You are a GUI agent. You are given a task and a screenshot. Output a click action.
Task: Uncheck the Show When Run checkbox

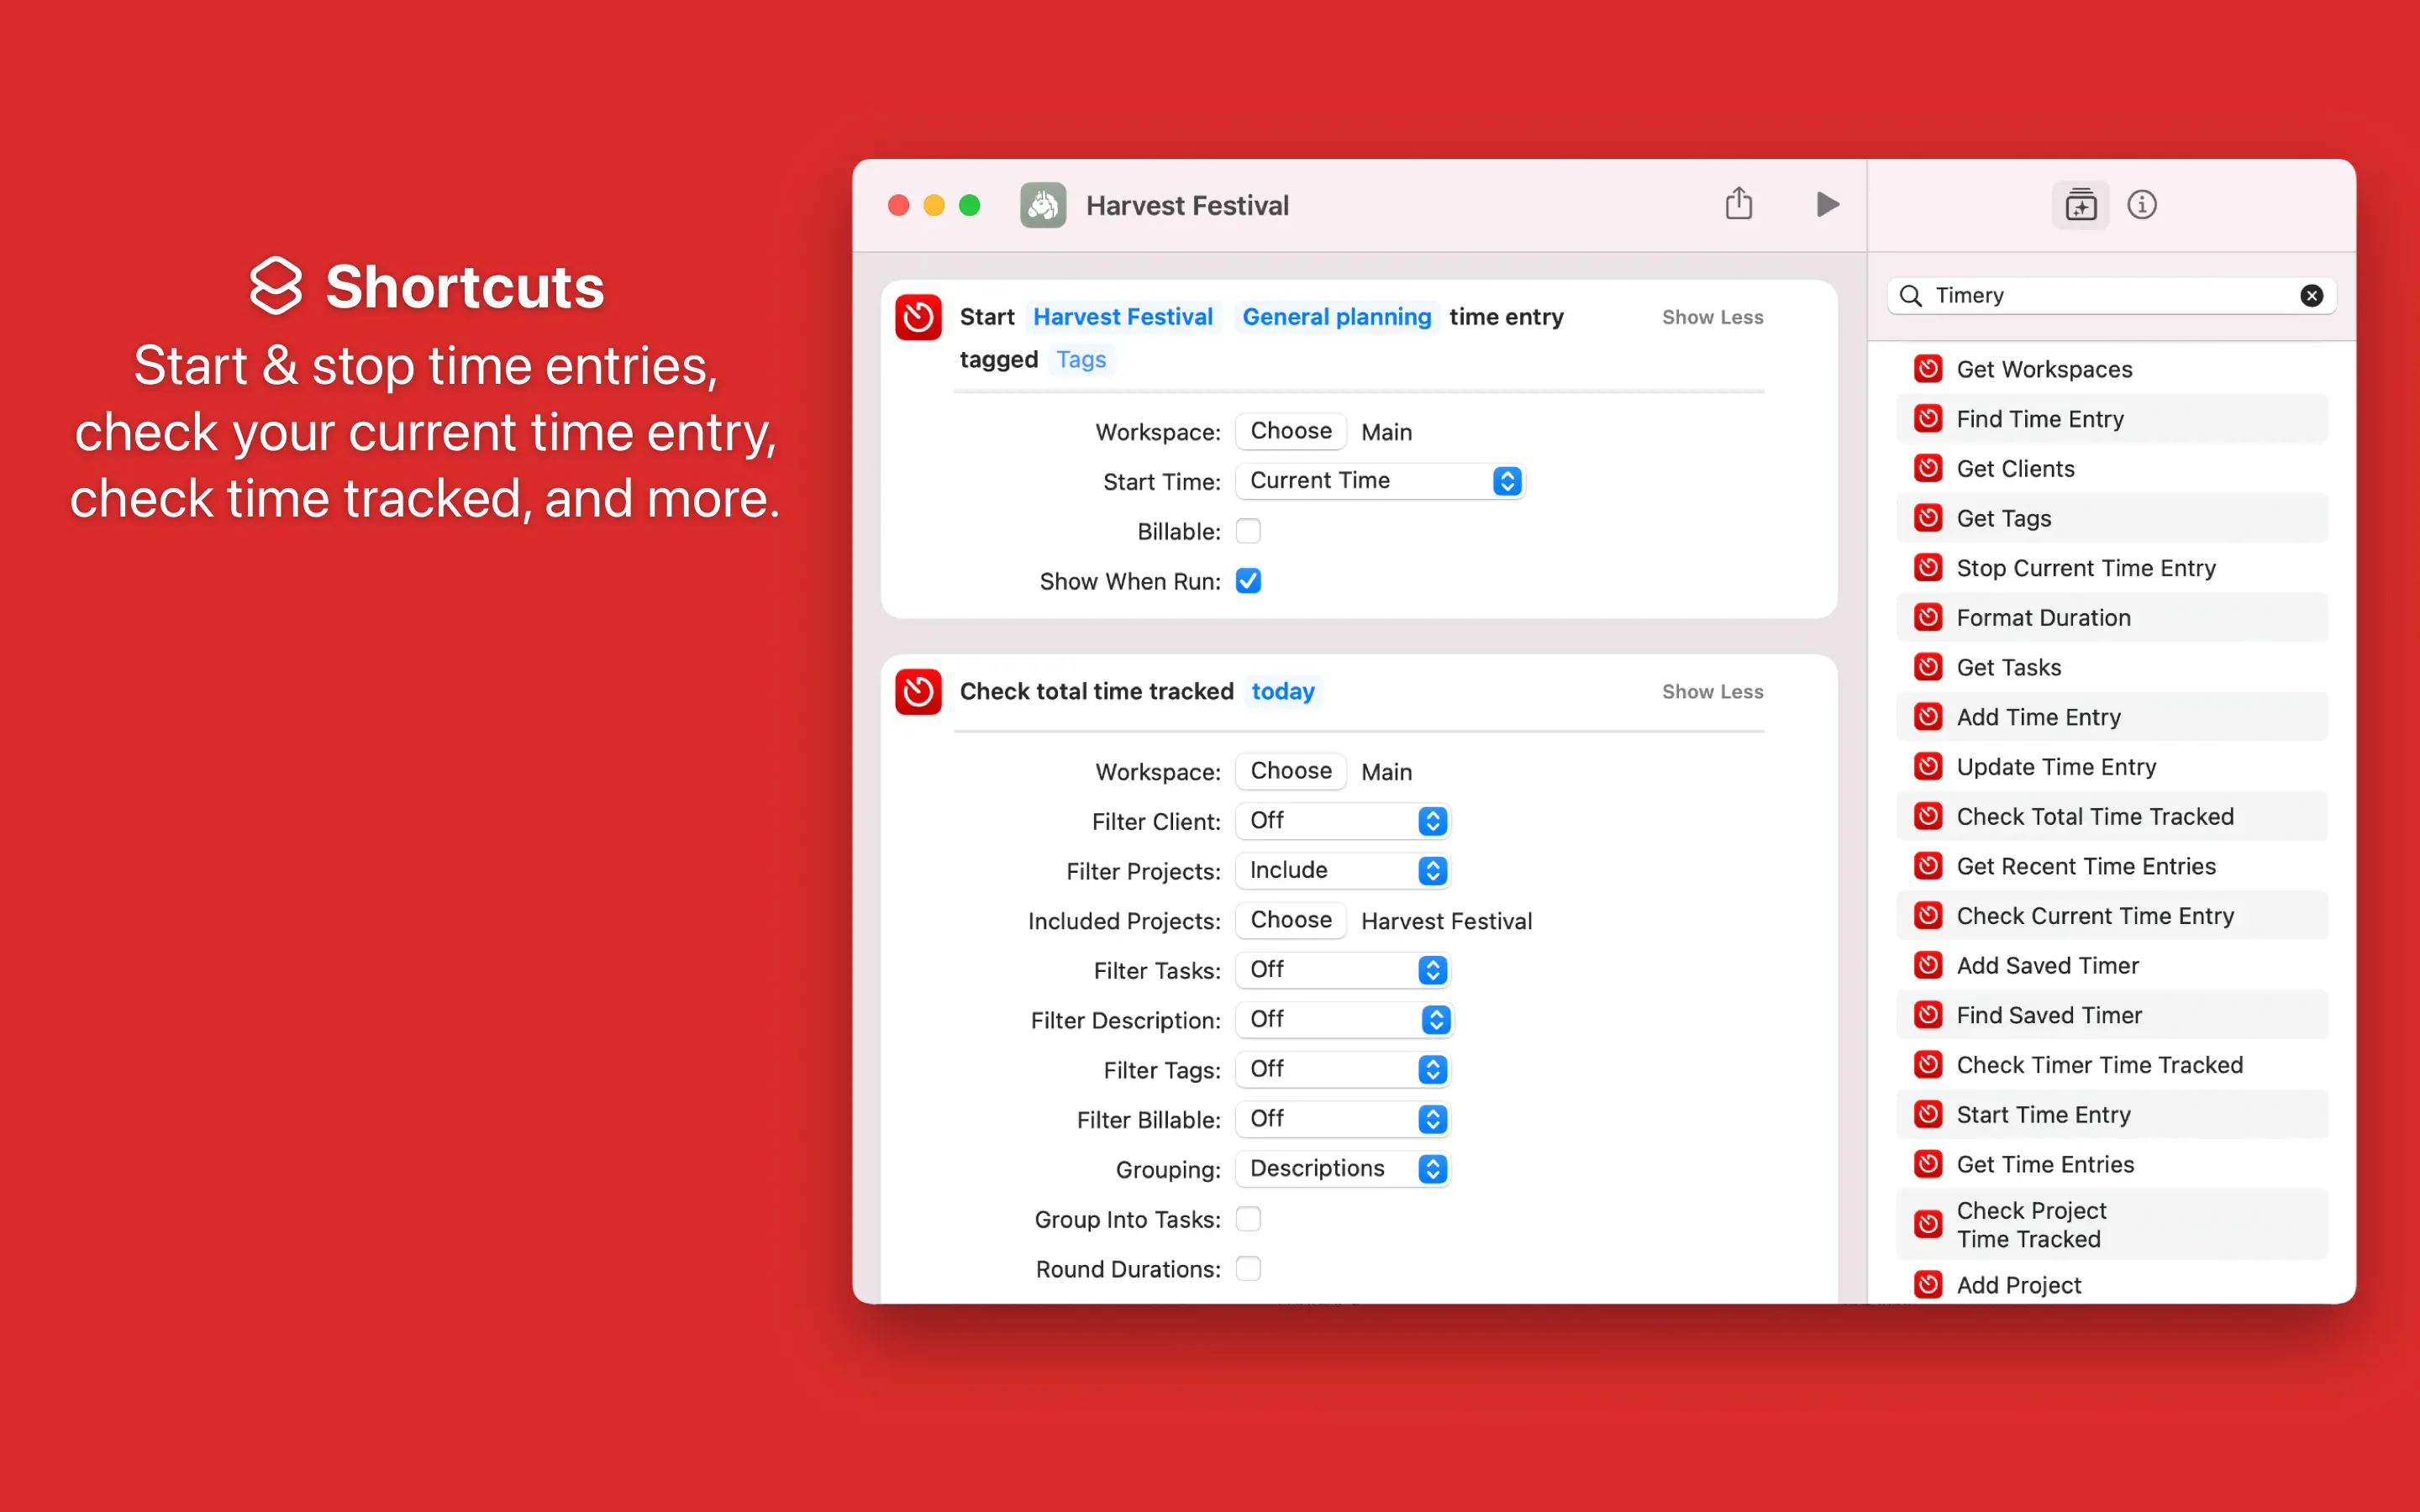pos(1248,581)
